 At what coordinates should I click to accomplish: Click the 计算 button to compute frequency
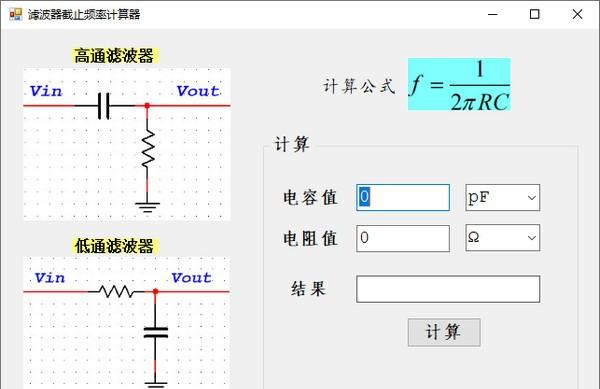[444, 332]
